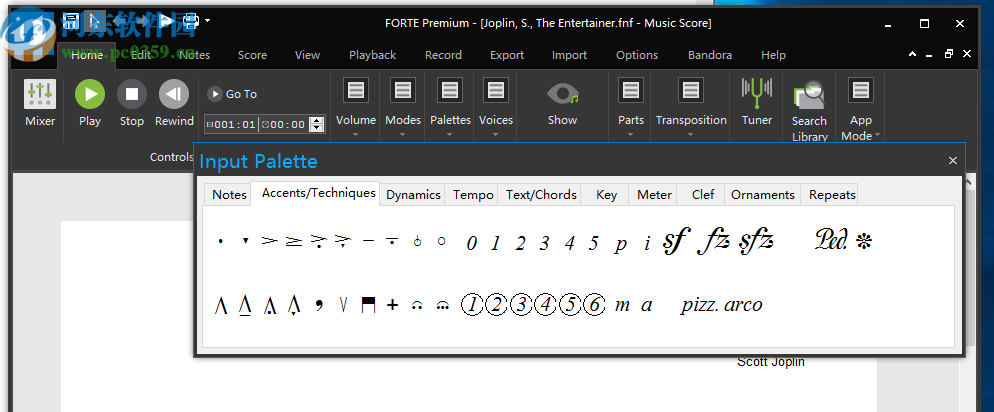Expand the Volume dropdown
This screenshot has width=994, height=412.
pyautogui.click(x=356, y=106)
